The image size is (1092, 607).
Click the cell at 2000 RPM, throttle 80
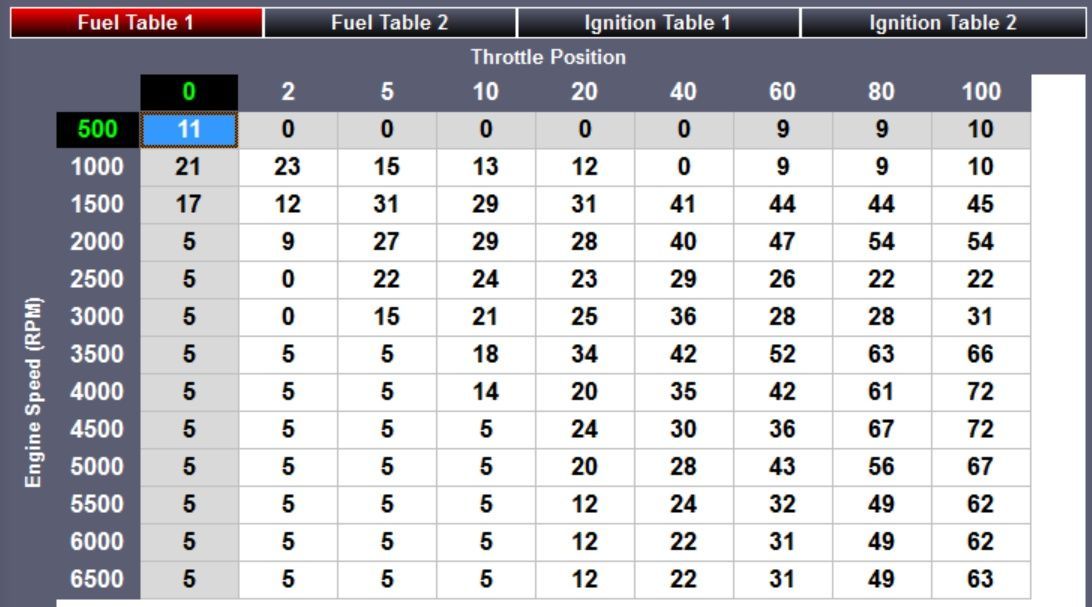[x=881, y=242]
